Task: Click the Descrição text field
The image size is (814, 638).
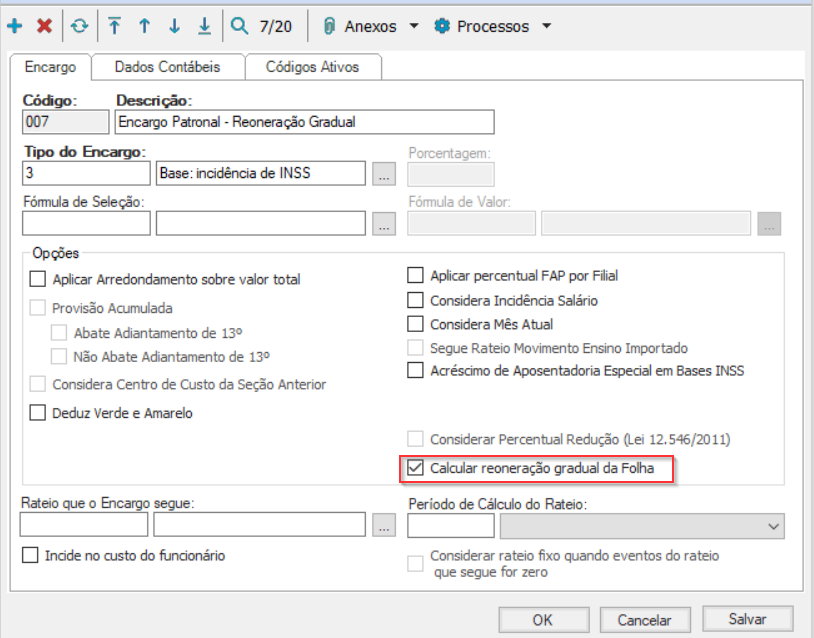Action: 304,122
